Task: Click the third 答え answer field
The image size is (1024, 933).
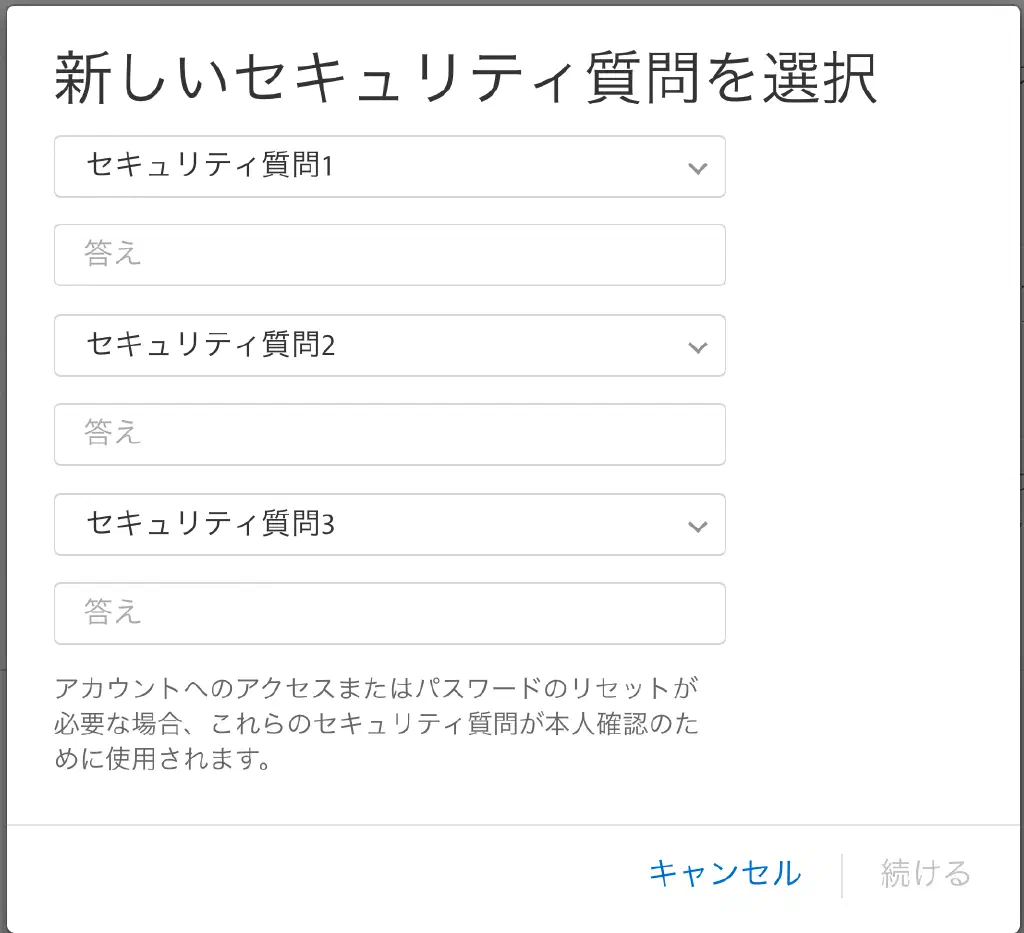Action: (x=389, y=613)
